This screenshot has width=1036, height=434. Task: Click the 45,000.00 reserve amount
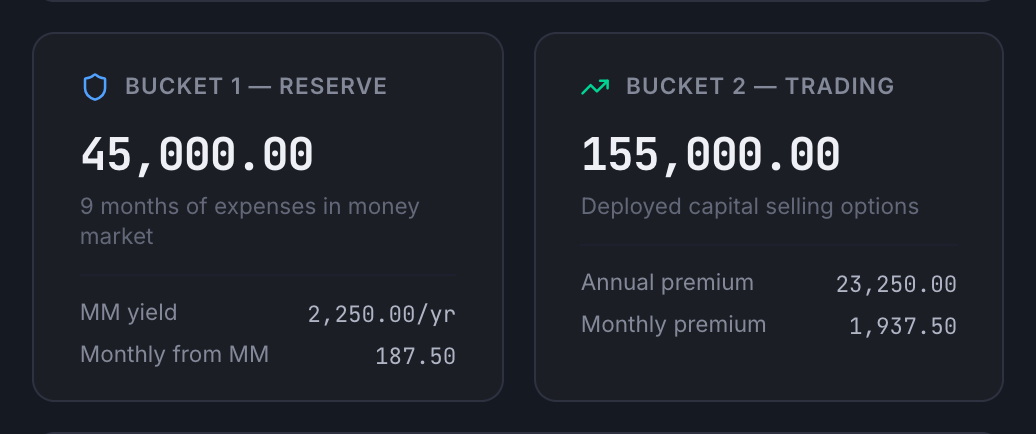[196, 155]
